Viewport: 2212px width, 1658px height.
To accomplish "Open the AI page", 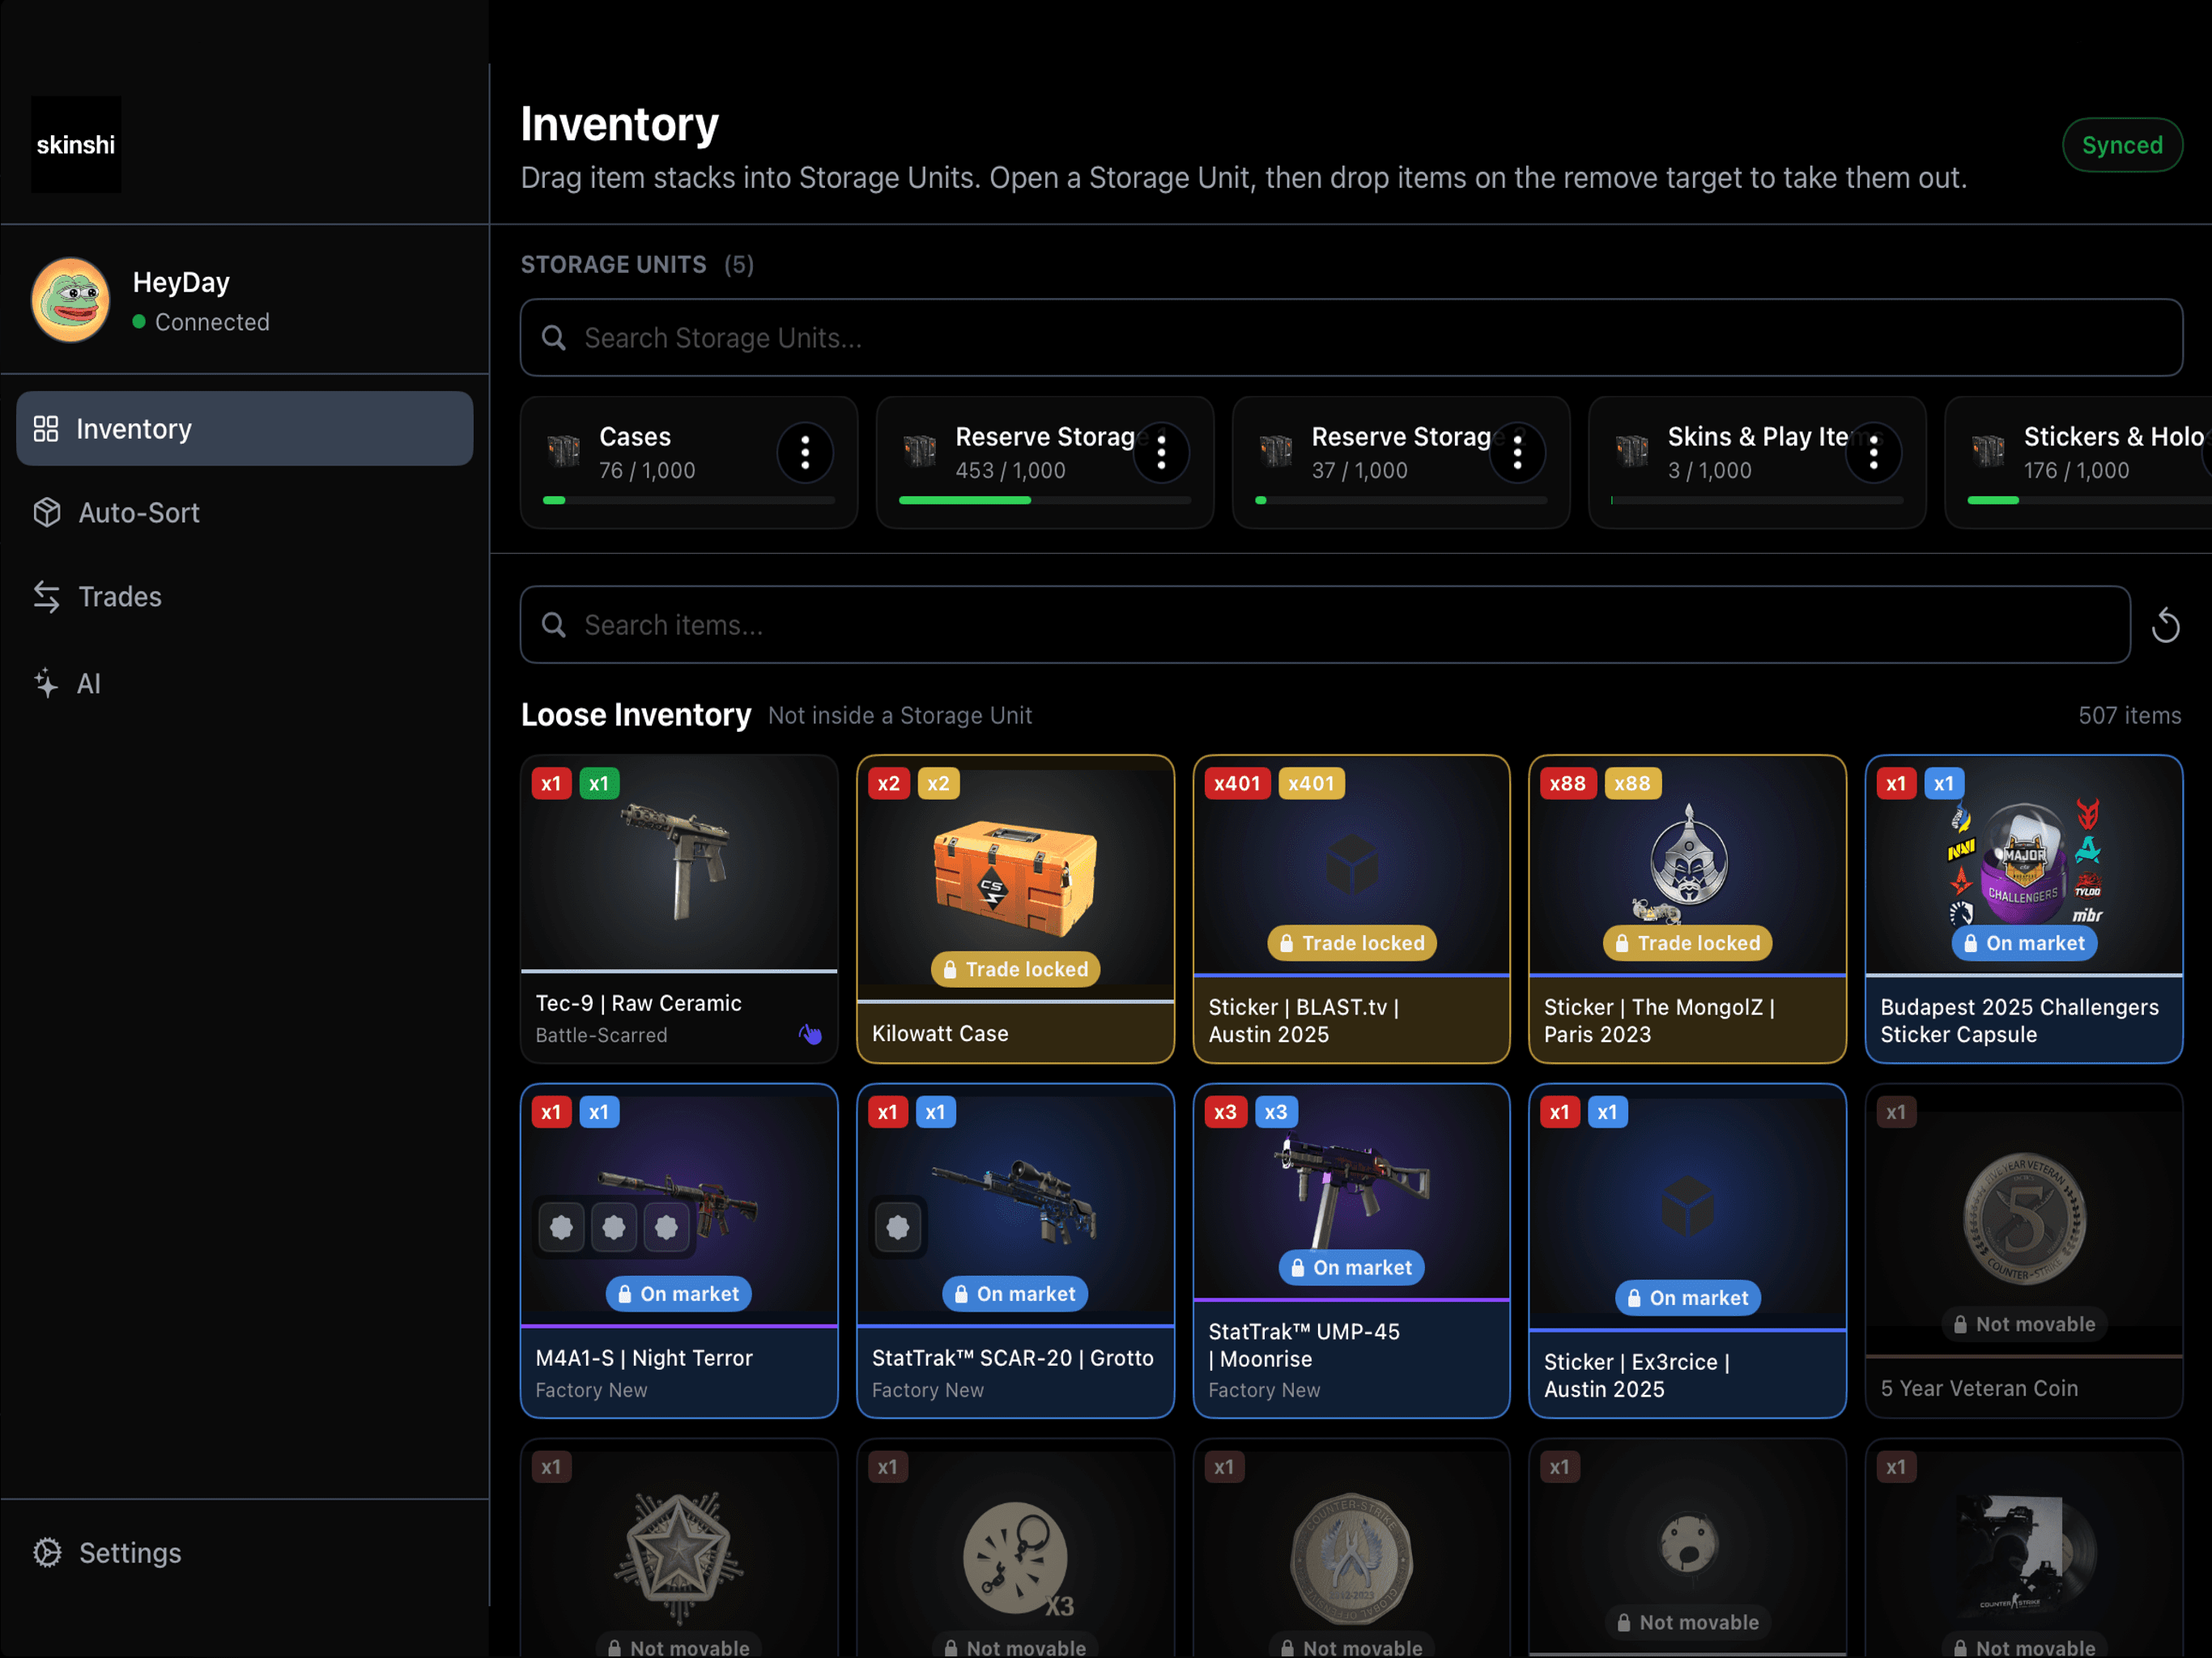I will (244, 684).
